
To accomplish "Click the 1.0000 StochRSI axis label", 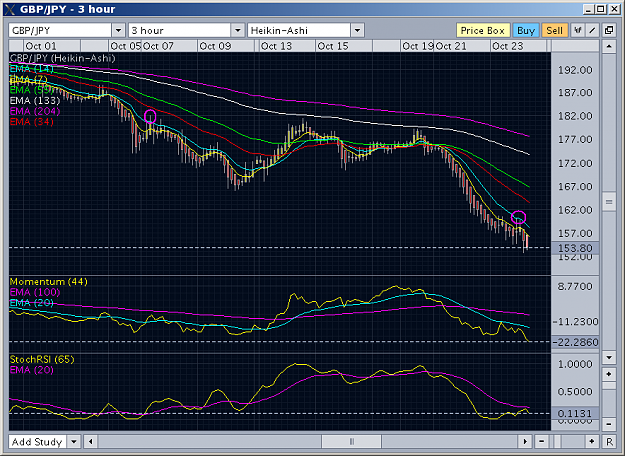I will [x=575, y=364].
